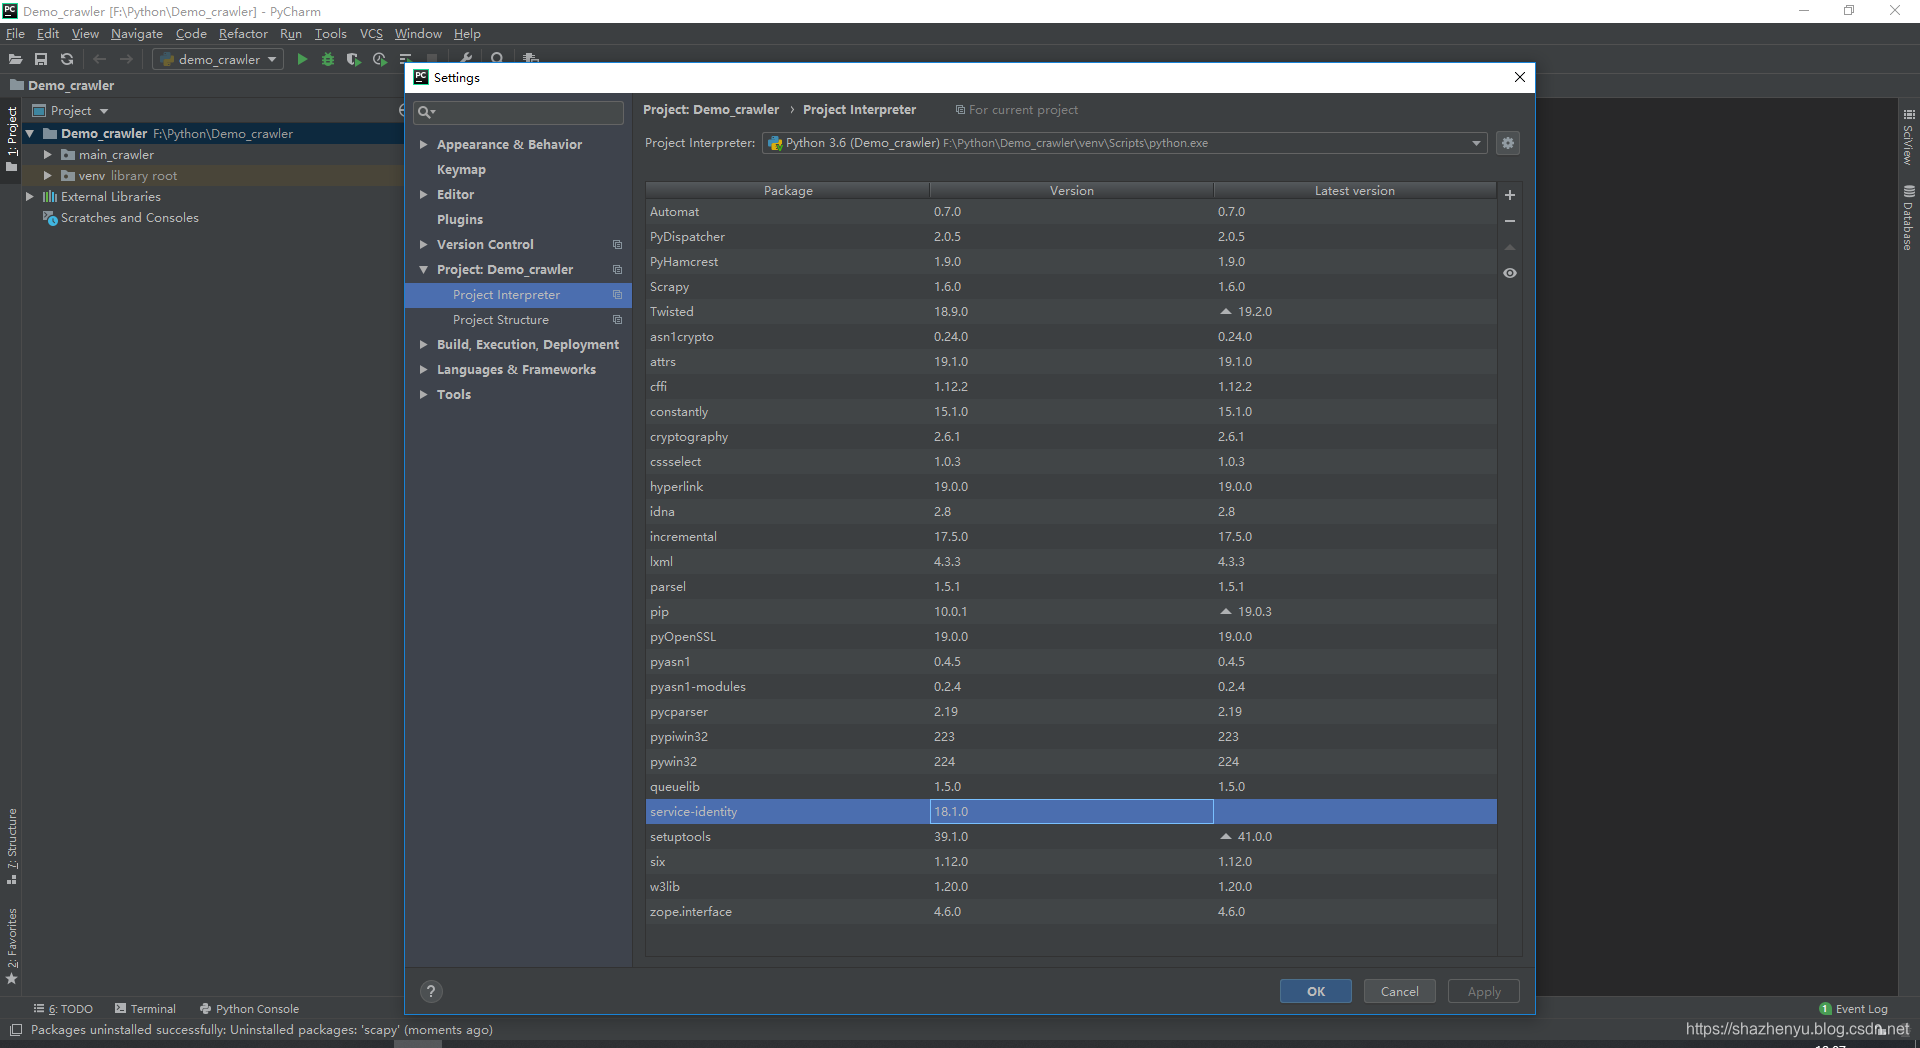Image resolution: width=1920 pixels, height=1048 pixels.
Task: Open the interpreter gear settings button
Action: click(x=1508, y=143)
